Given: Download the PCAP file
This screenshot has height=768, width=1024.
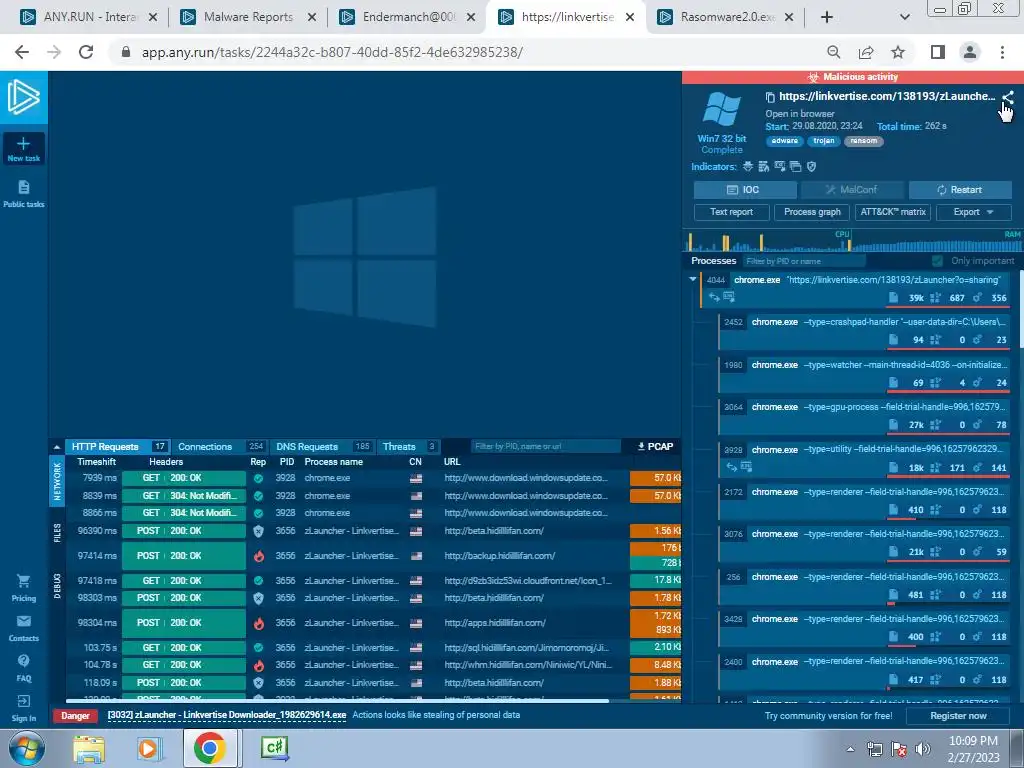Looking at the screenshot, I should pyautogui.click(x=655, y=447).
